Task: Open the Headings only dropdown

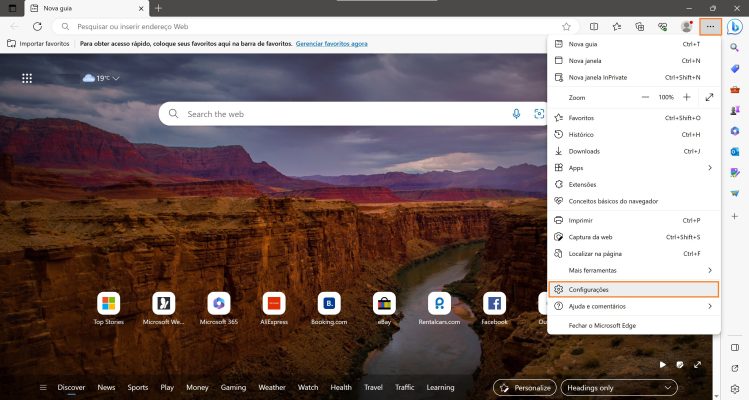Action: (621, 387)
